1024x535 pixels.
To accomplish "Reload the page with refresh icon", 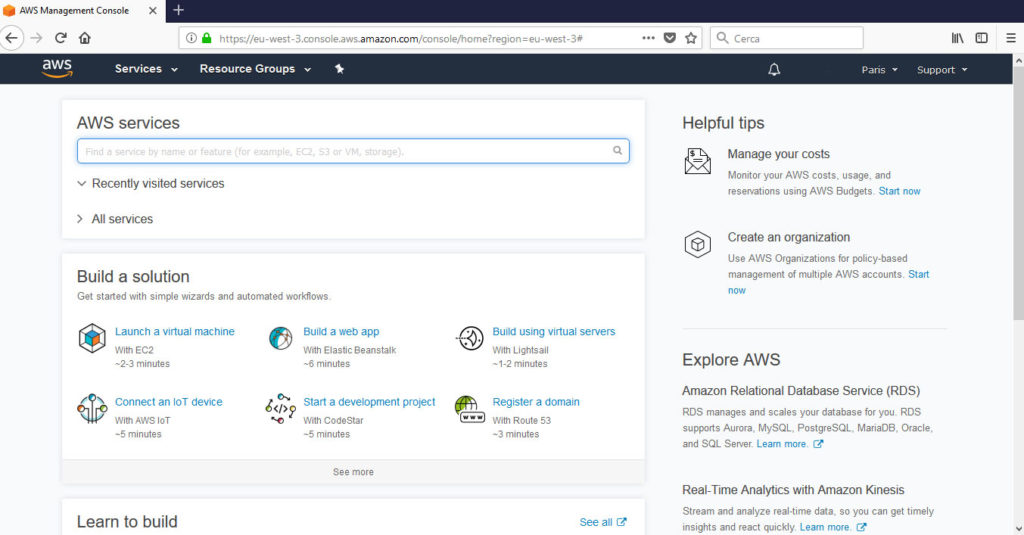I will [x=61, y=38].
